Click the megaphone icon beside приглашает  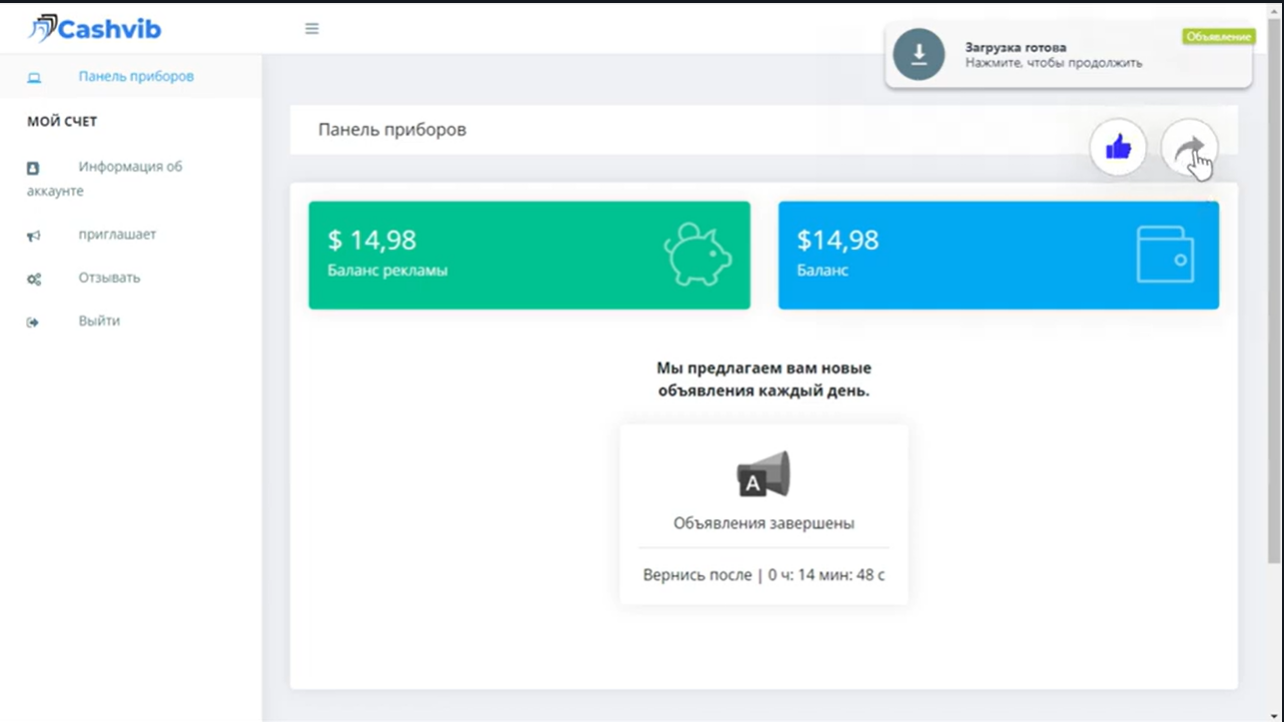tap(33, 236)
